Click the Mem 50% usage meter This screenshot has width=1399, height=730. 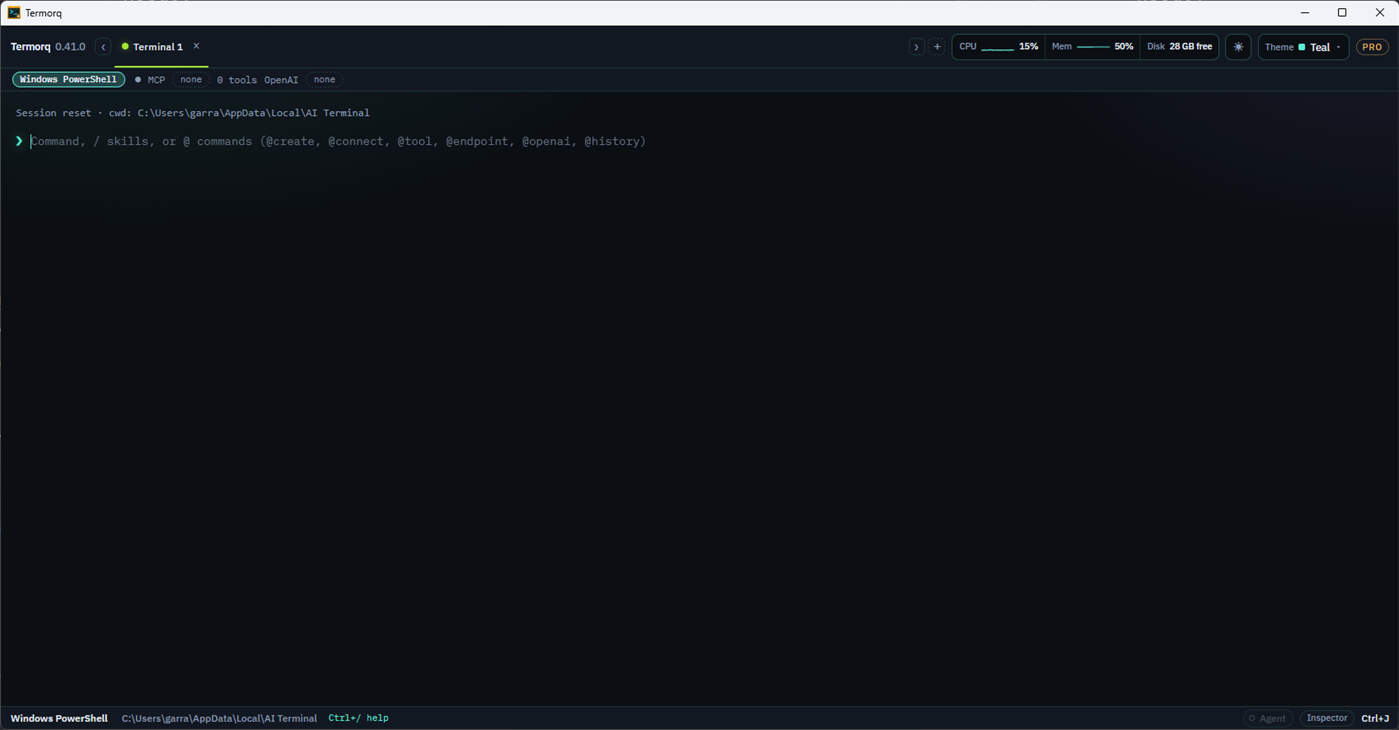point(1092,47)
